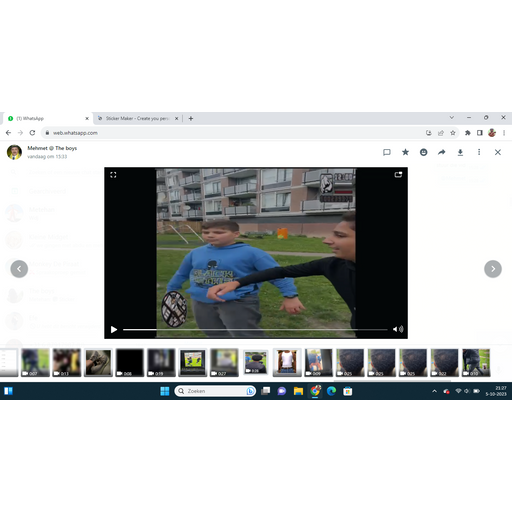Seek on the video progress bar

click(x=255, y=330)
